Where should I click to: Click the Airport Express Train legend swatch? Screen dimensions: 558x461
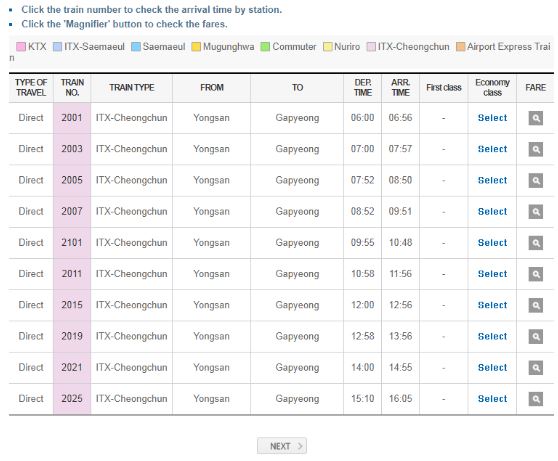pyautogui.click(x=460, y=47)
